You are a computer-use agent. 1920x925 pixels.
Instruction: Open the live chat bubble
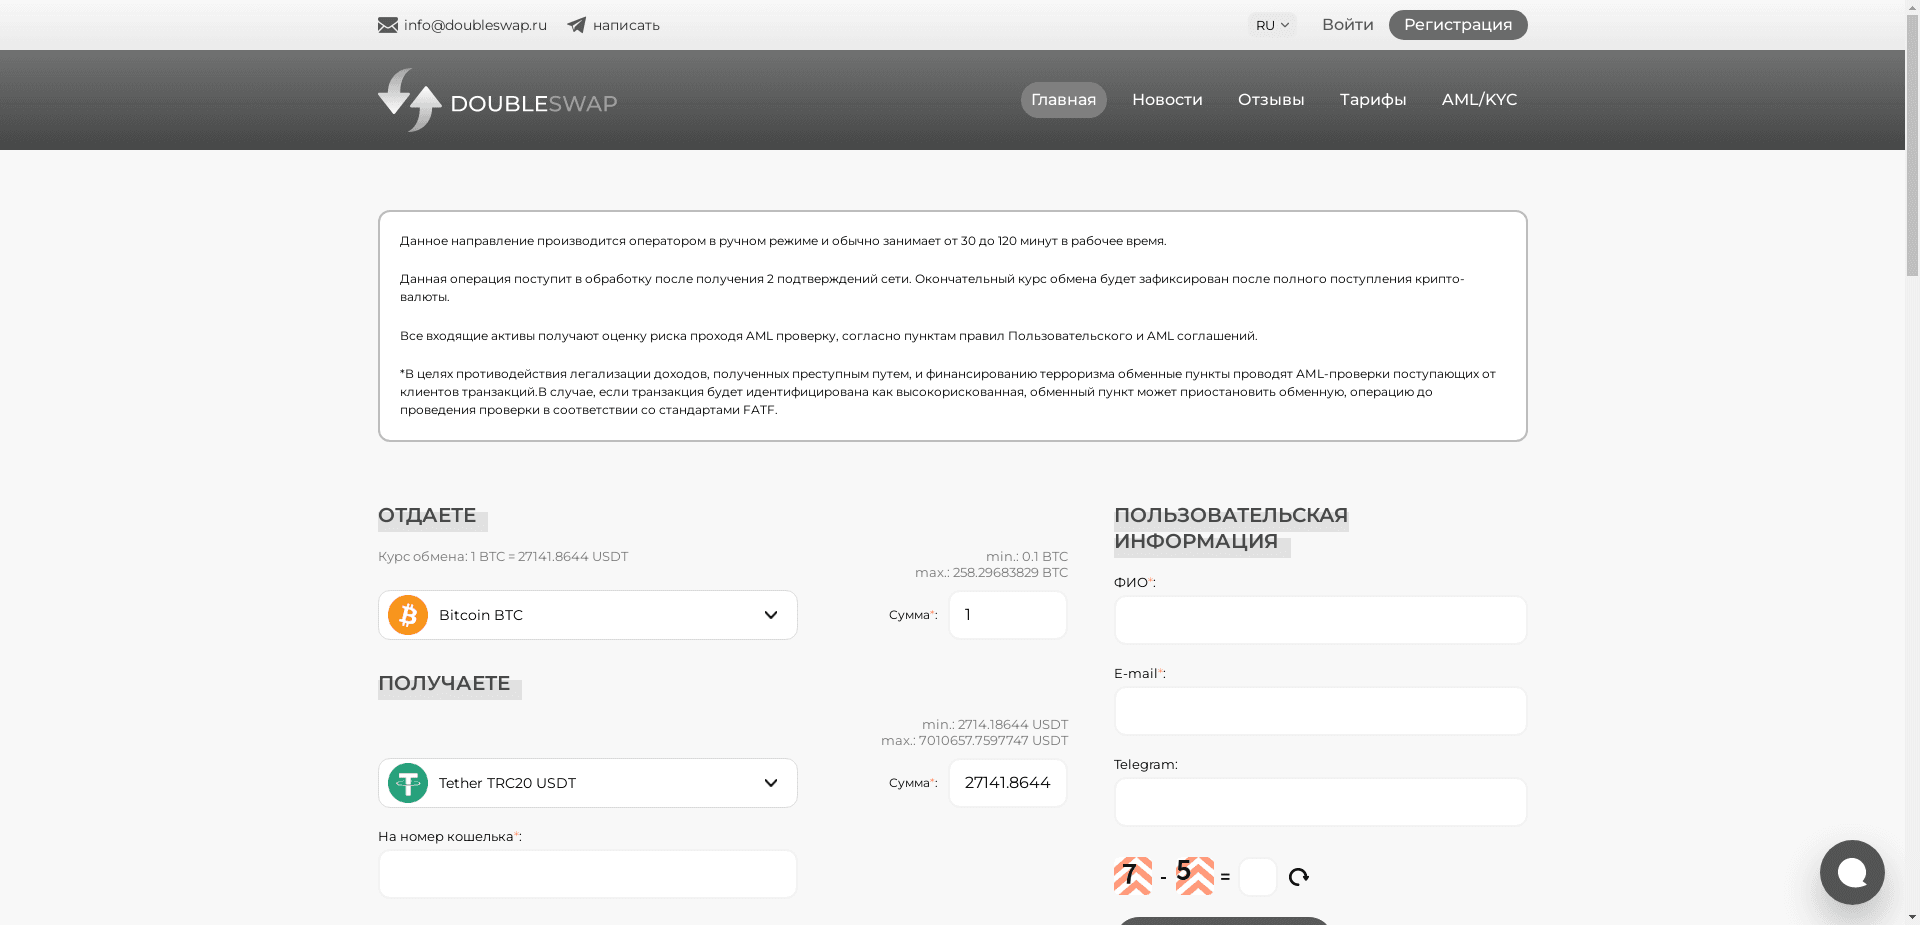tap(1852, 872)
